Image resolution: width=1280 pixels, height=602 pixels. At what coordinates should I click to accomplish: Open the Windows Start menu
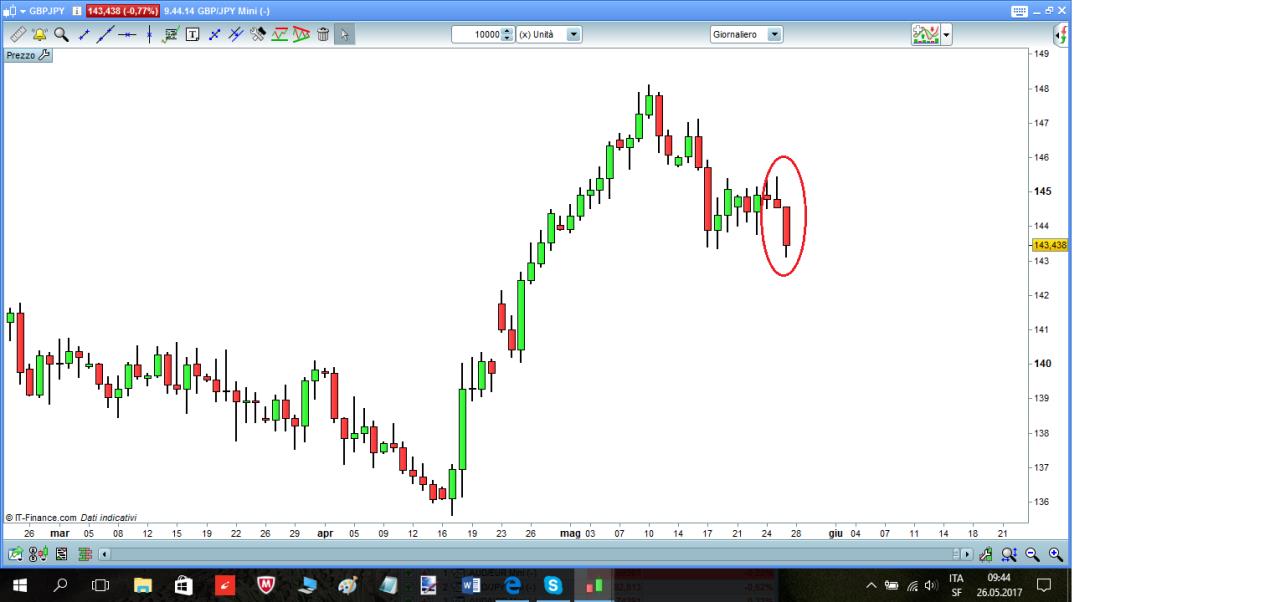[x=19, y=585]
